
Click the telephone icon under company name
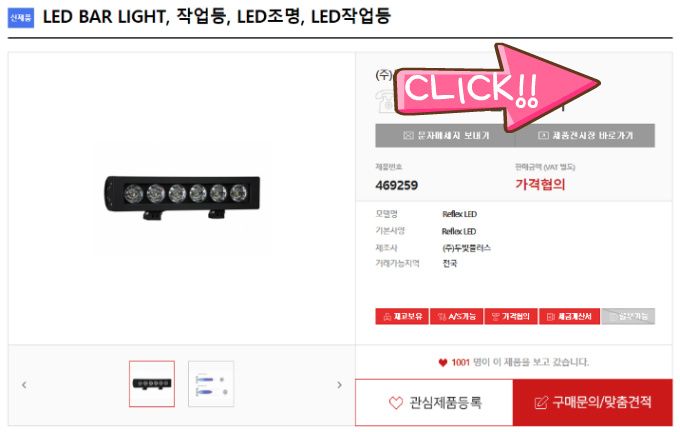pyautogui.click(x=384, y=101)
